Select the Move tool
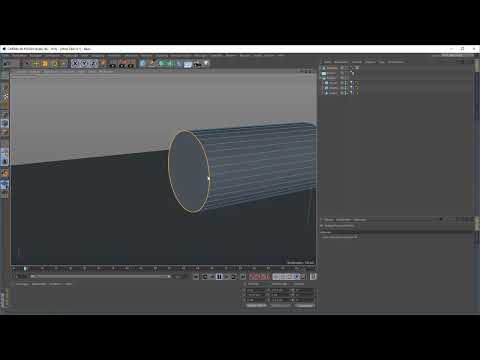The image size is (480, 360). (36, 64)
